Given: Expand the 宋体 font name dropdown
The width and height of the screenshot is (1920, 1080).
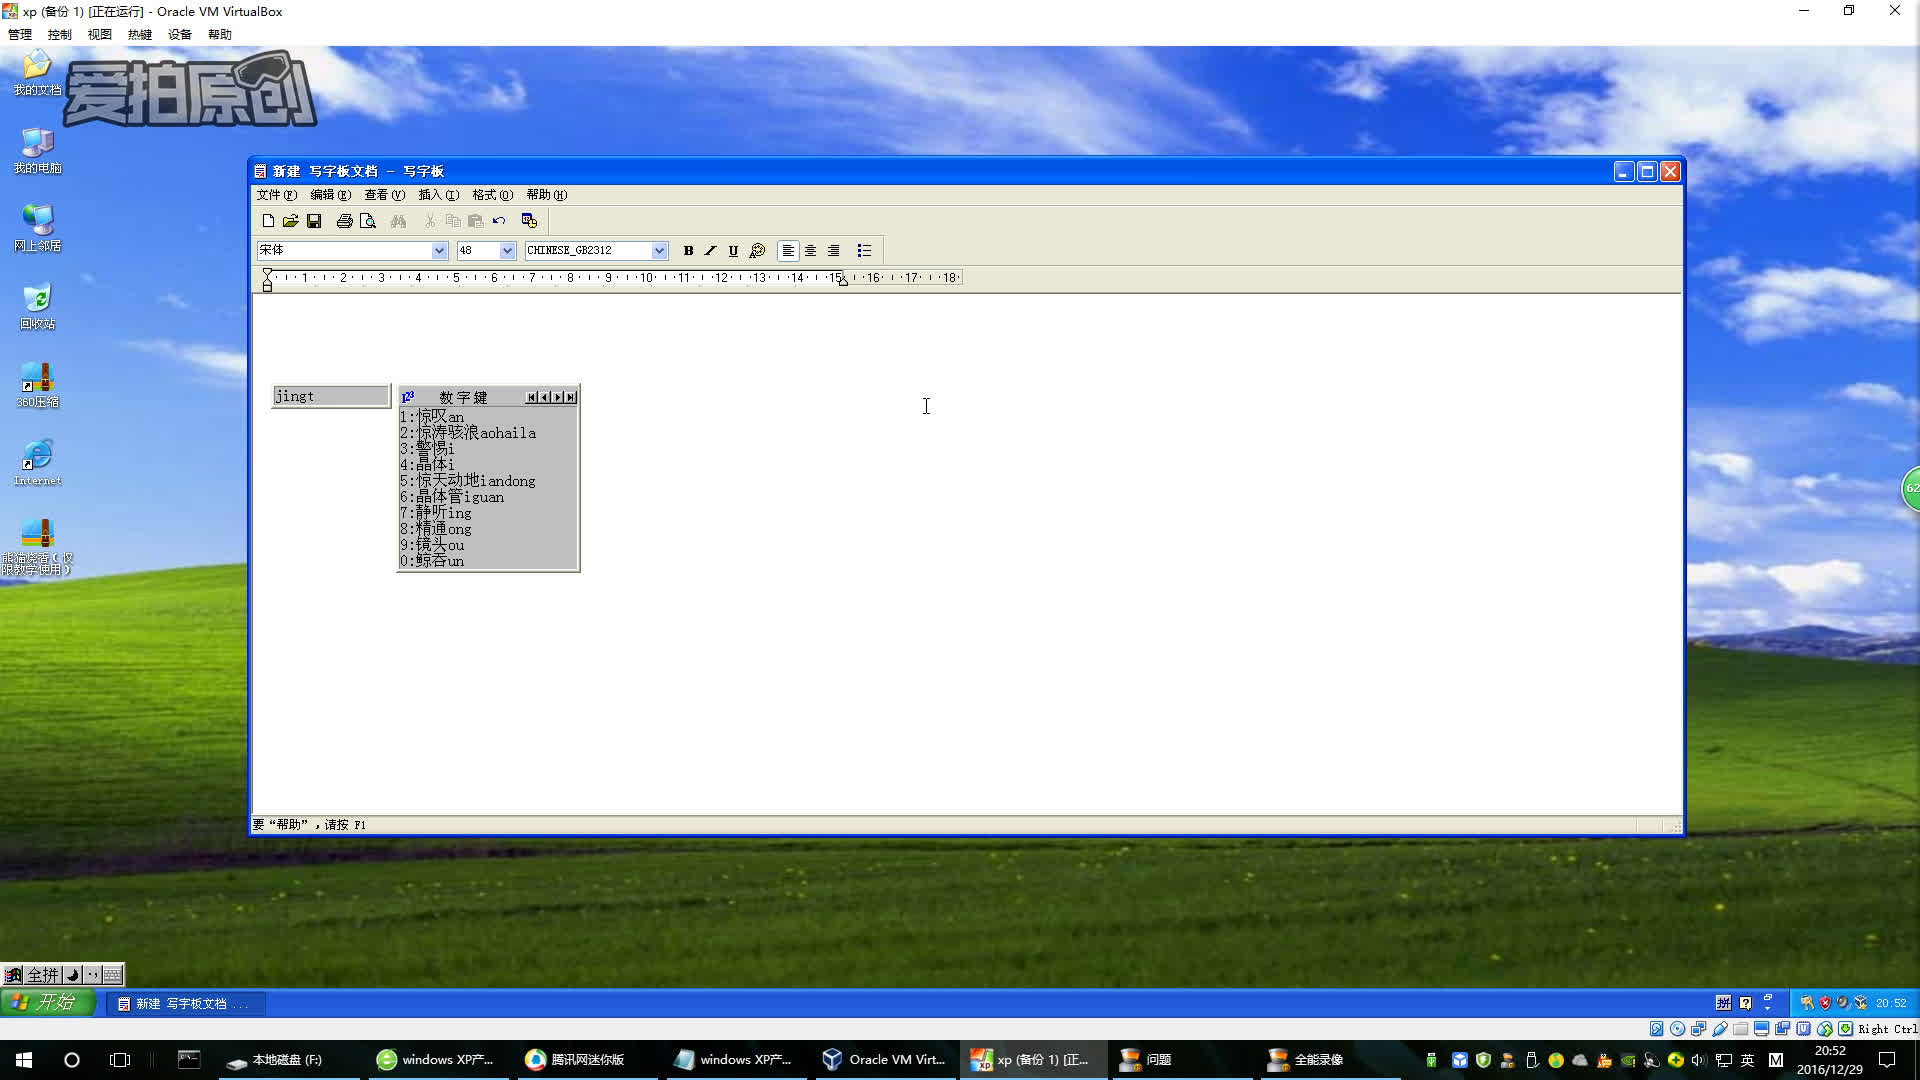Looking at the screenshot, I should (439, 251).
